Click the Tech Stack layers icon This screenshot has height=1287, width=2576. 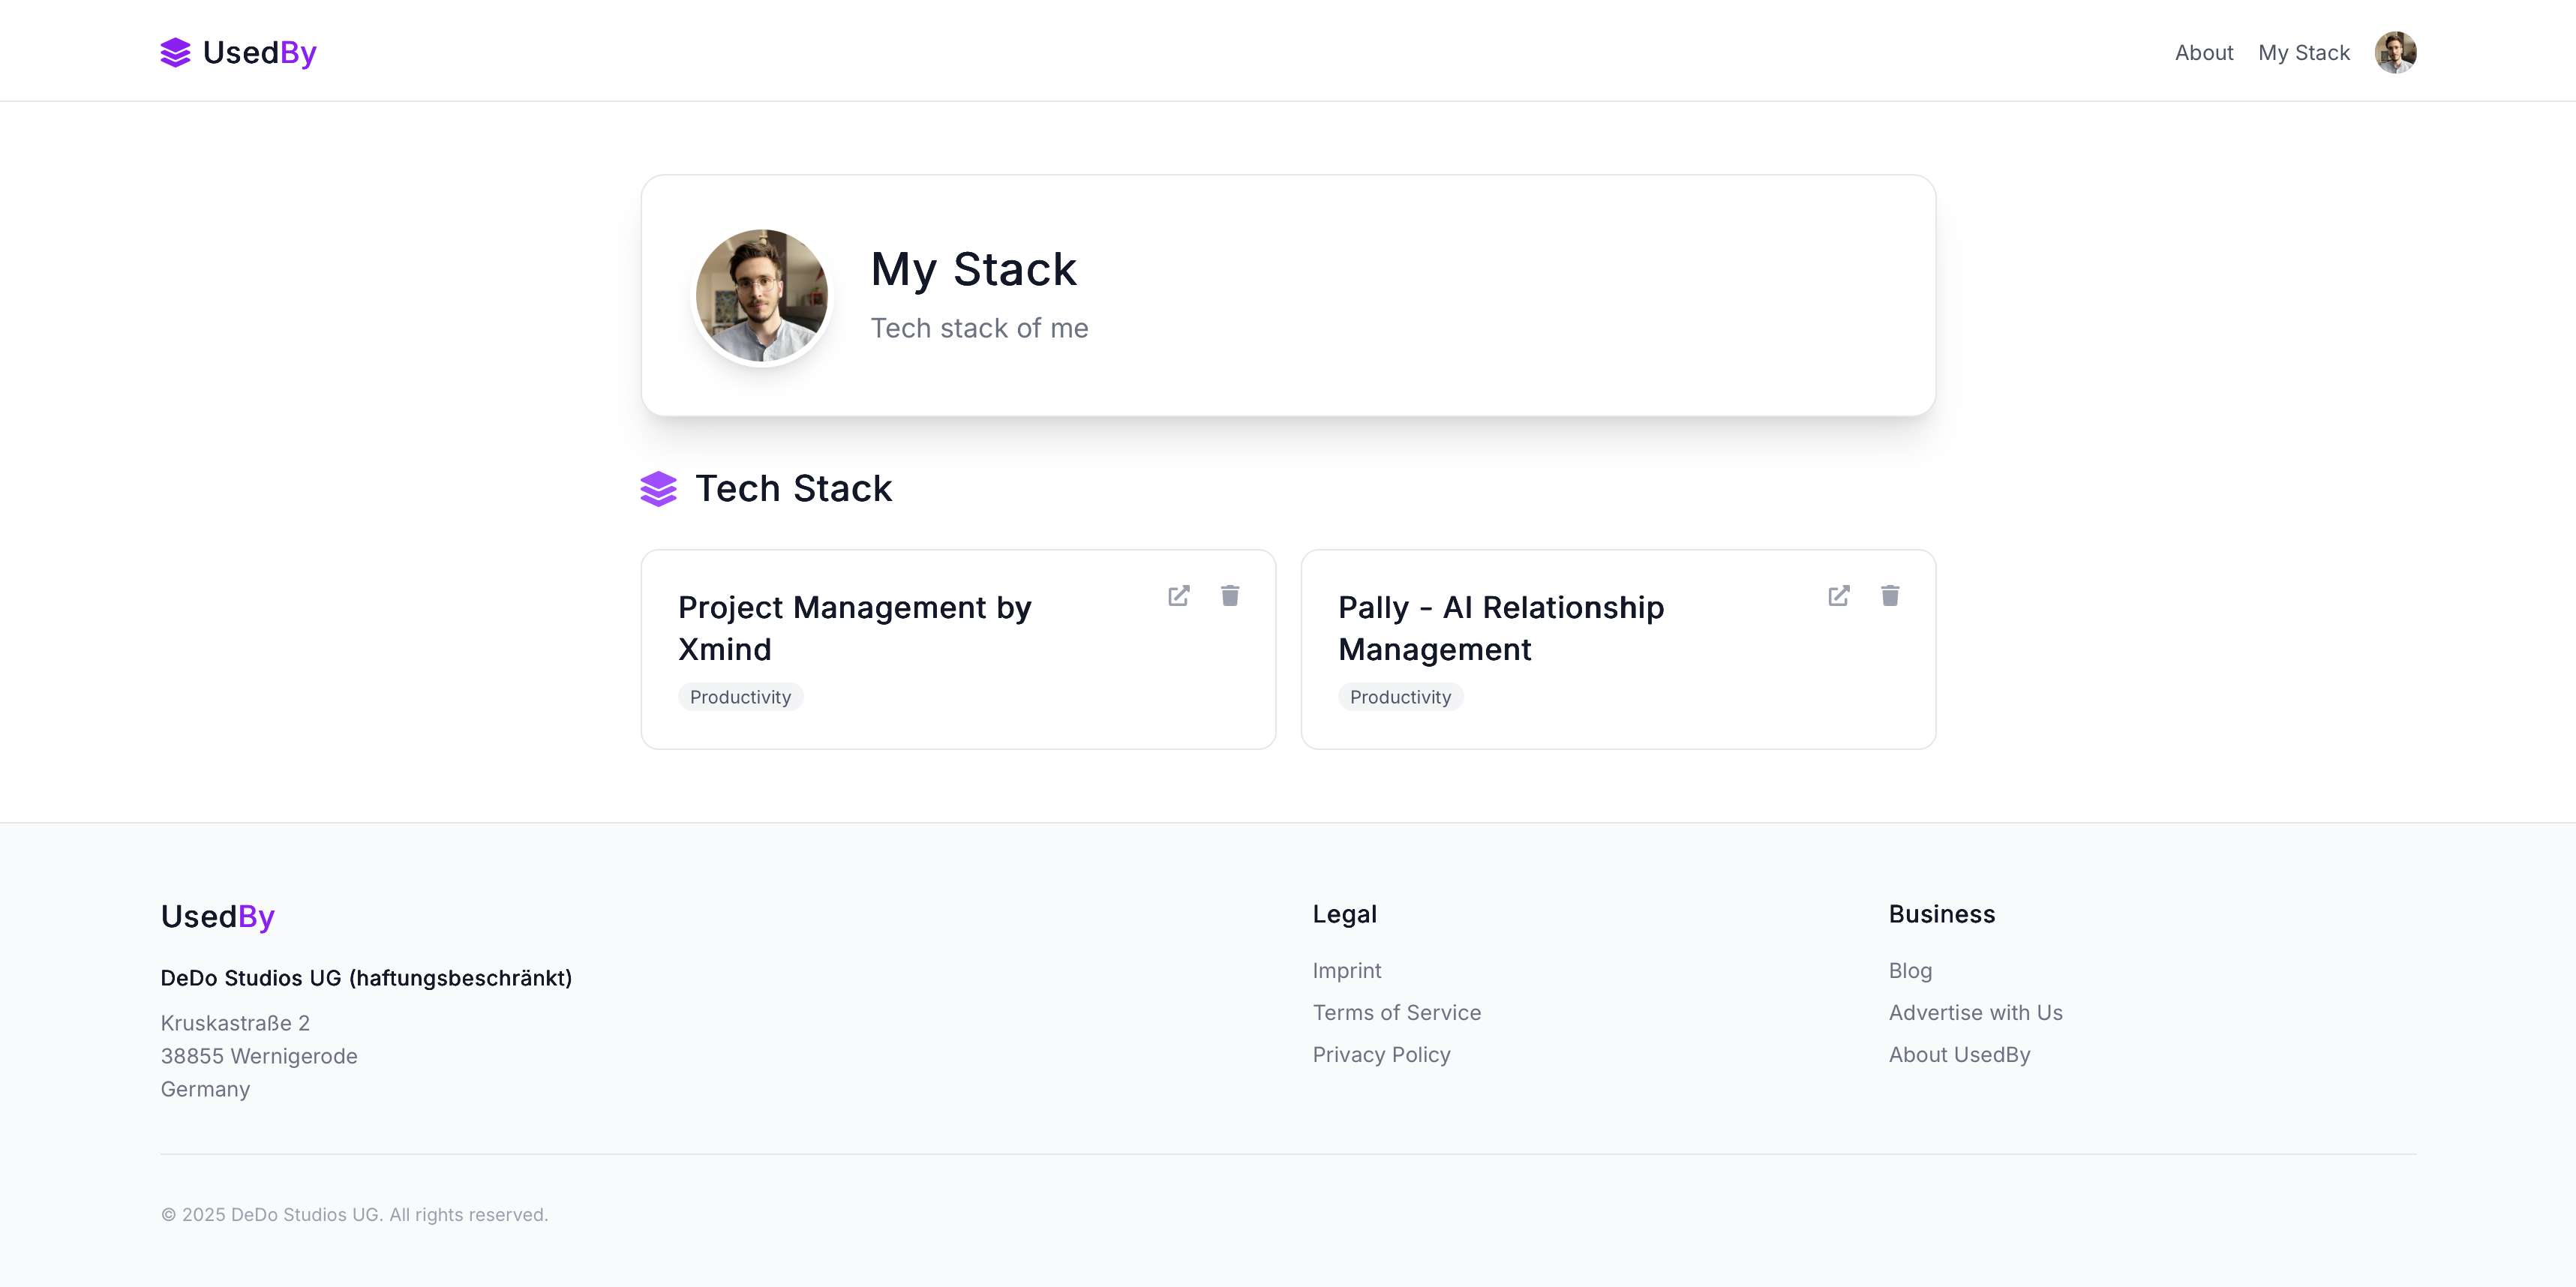659,489
